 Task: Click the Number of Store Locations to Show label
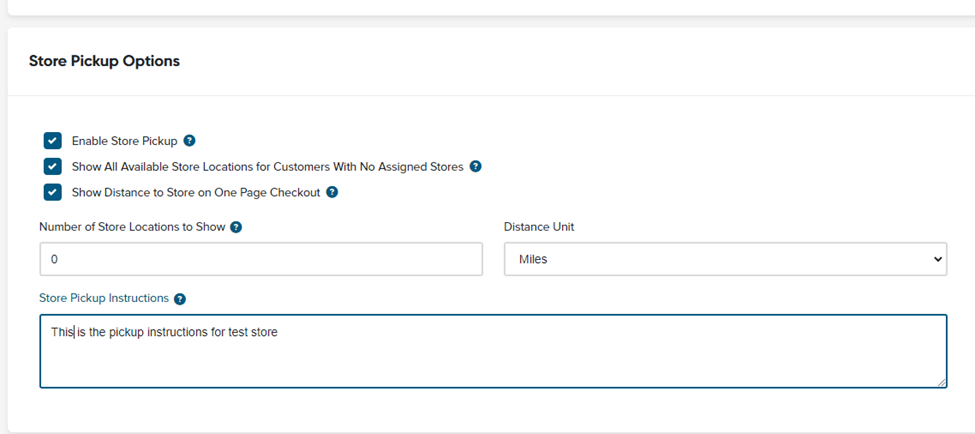pyautogui.click(x=132, y=227)
